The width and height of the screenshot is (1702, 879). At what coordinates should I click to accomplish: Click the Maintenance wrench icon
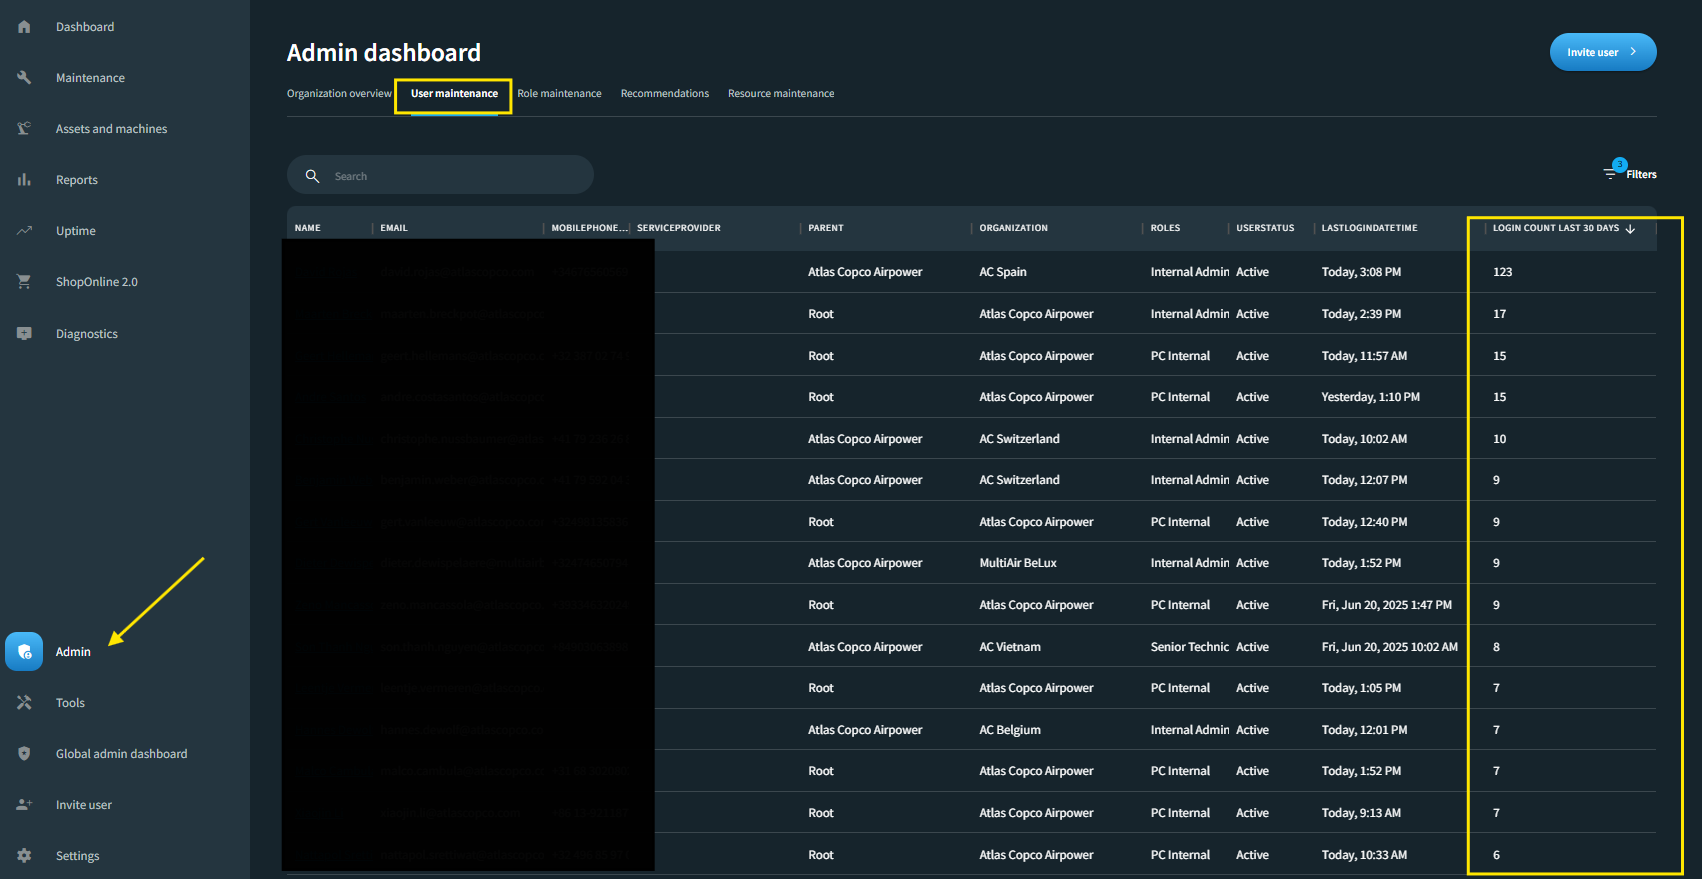(x=24, y=78)
